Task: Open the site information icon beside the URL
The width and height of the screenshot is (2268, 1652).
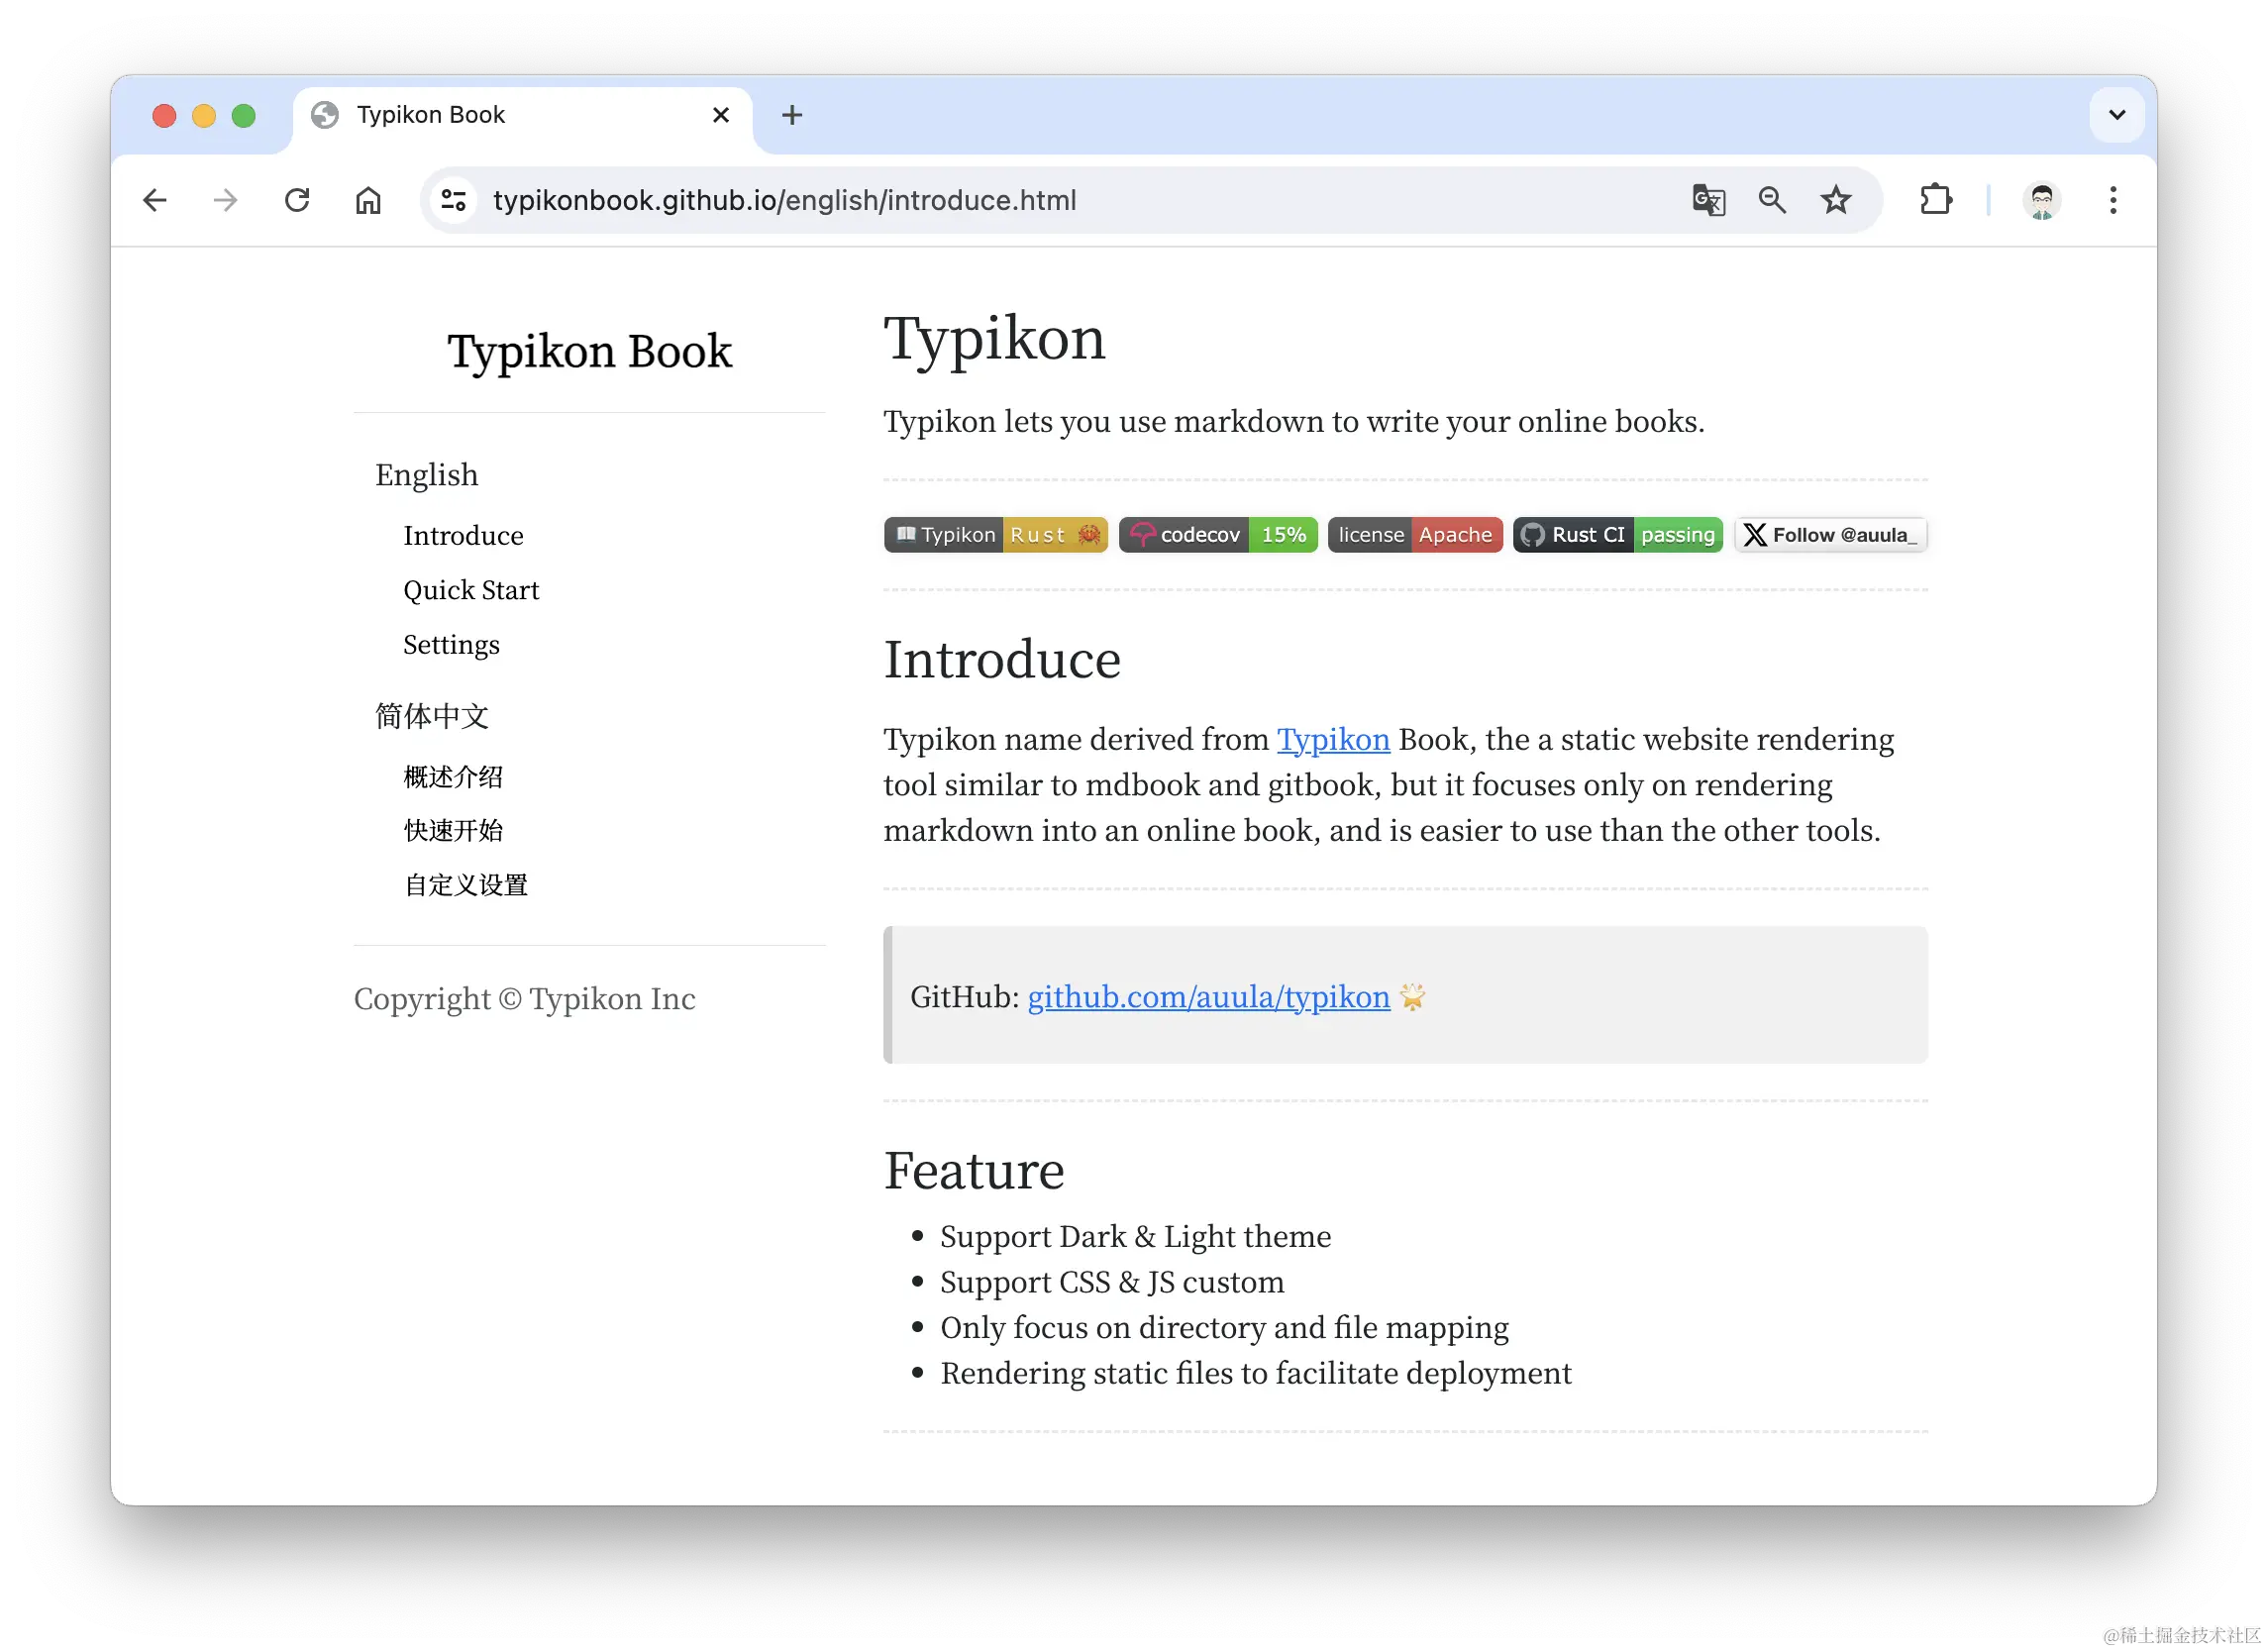Action: [454, 200]
